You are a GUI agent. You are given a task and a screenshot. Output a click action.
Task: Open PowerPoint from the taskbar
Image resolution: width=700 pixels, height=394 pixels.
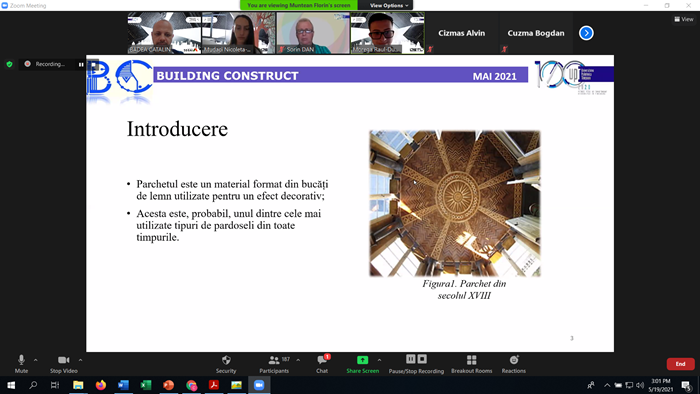point(168,385)
